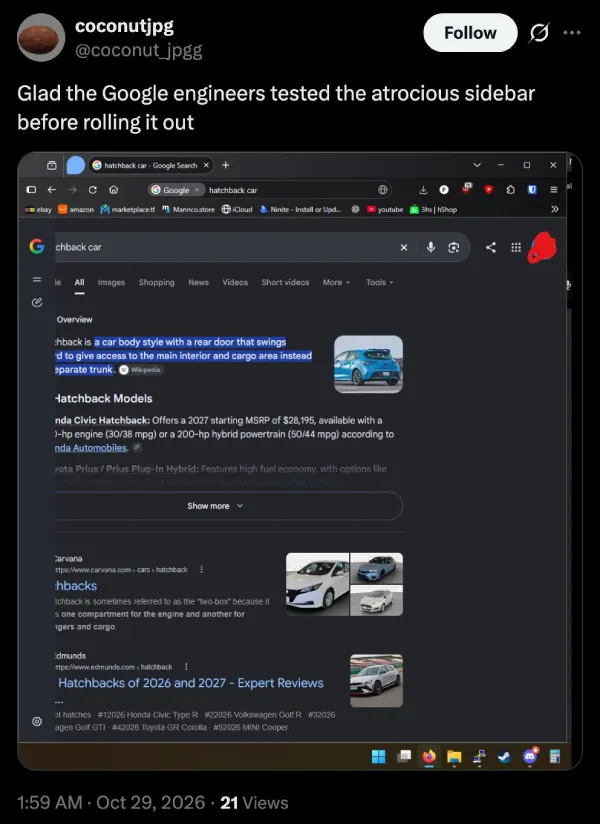Open the browser downloads icon
This screenshot has height=824, width=600.
(x=423, y=190)
